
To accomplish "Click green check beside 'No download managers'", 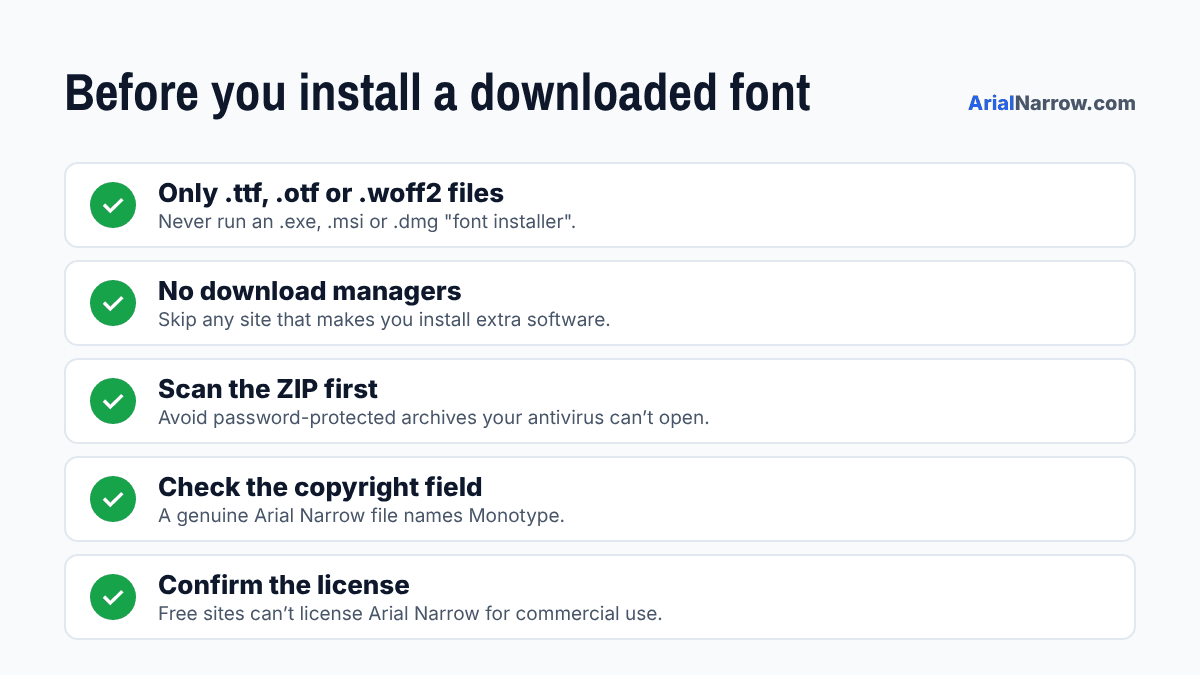I will click(x=113, y=303).
